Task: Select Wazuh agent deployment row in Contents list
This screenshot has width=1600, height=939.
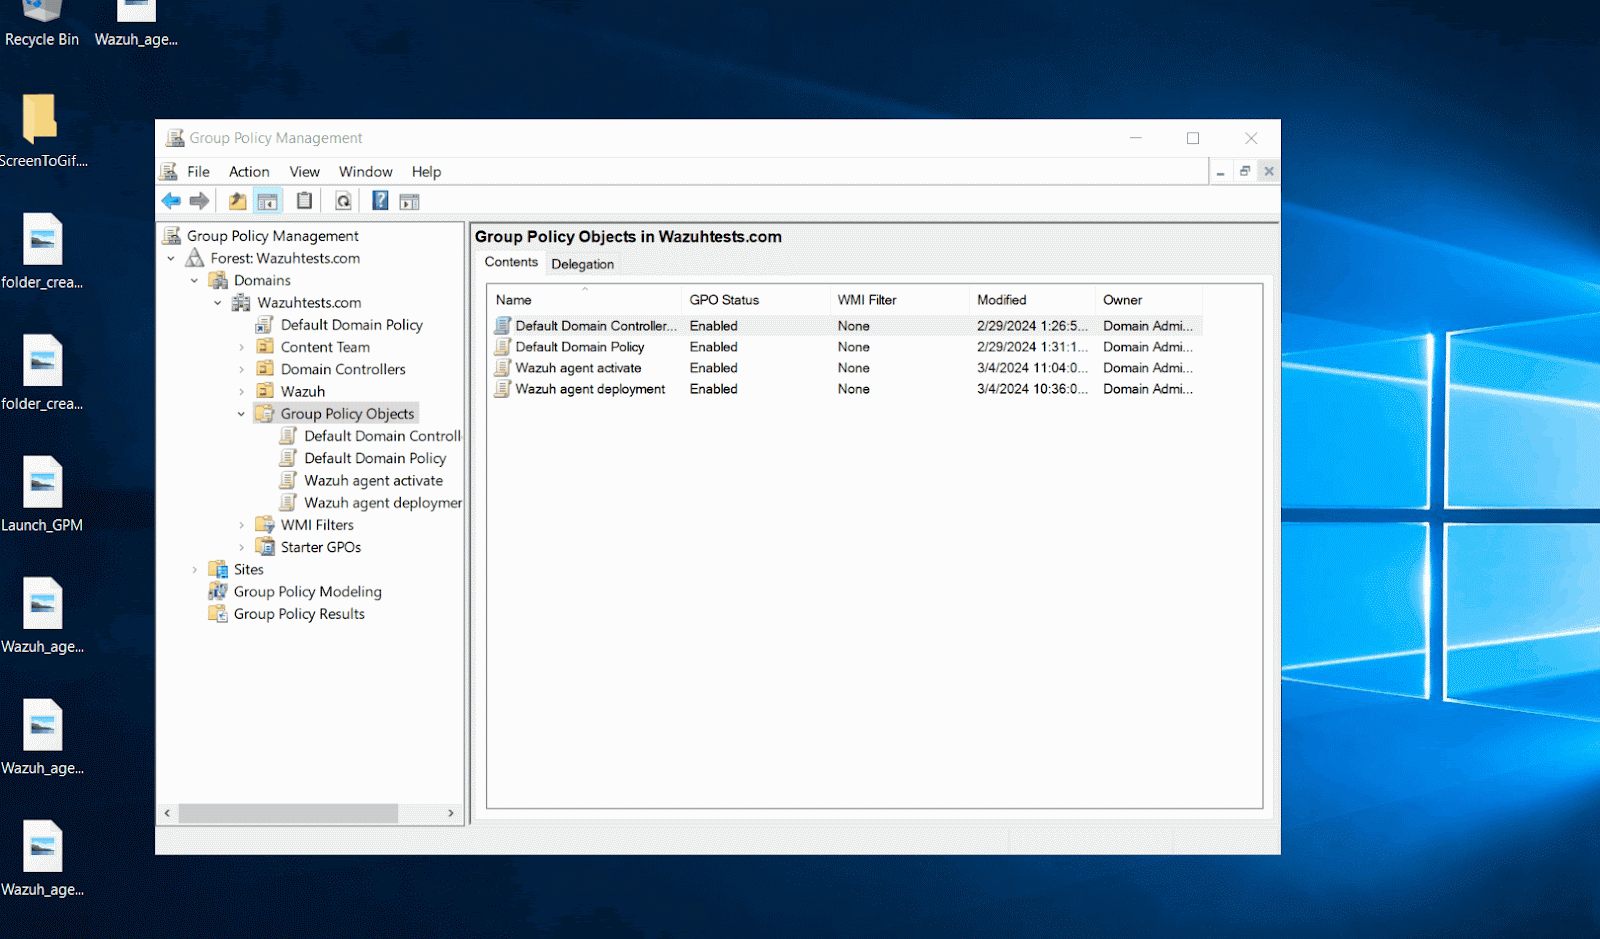Action: point(590,389)
